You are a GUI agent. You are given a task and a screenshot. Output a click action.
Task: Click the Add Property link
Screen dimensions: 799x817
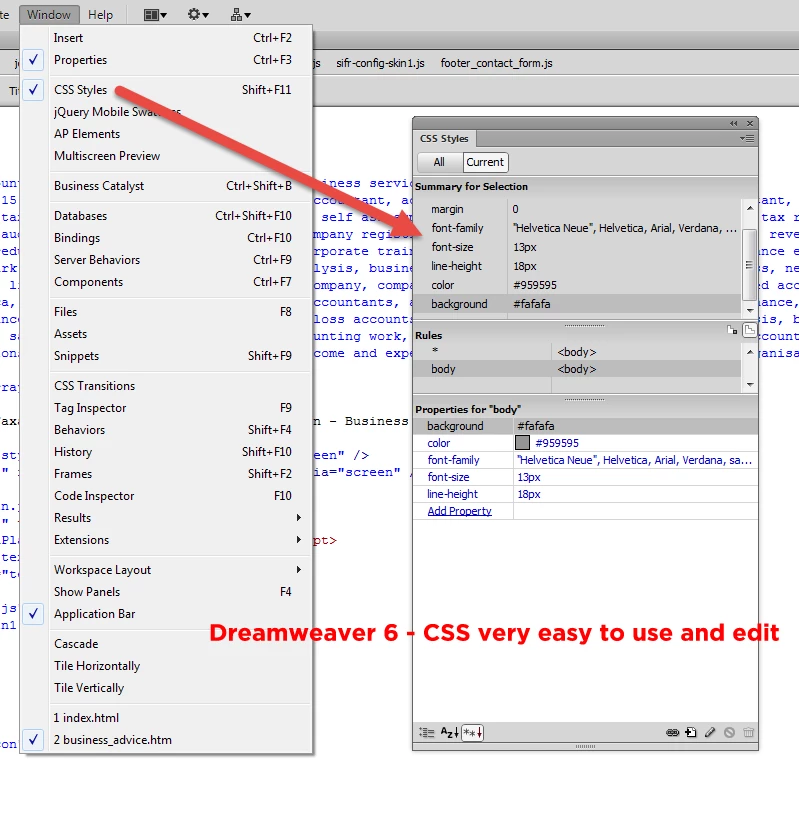coord(459,511)
